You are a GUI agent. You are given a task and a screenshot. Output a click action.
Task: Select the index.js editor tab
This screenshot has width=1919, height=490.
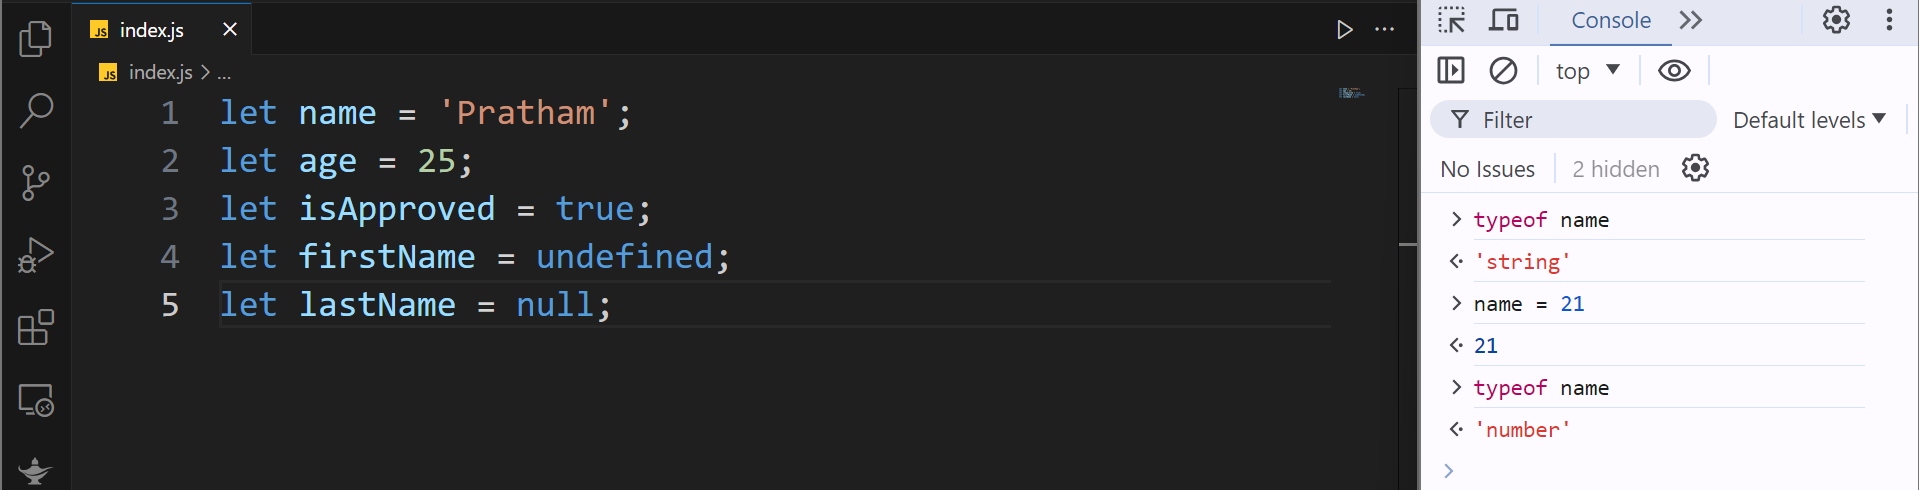(x=152, y=30)
